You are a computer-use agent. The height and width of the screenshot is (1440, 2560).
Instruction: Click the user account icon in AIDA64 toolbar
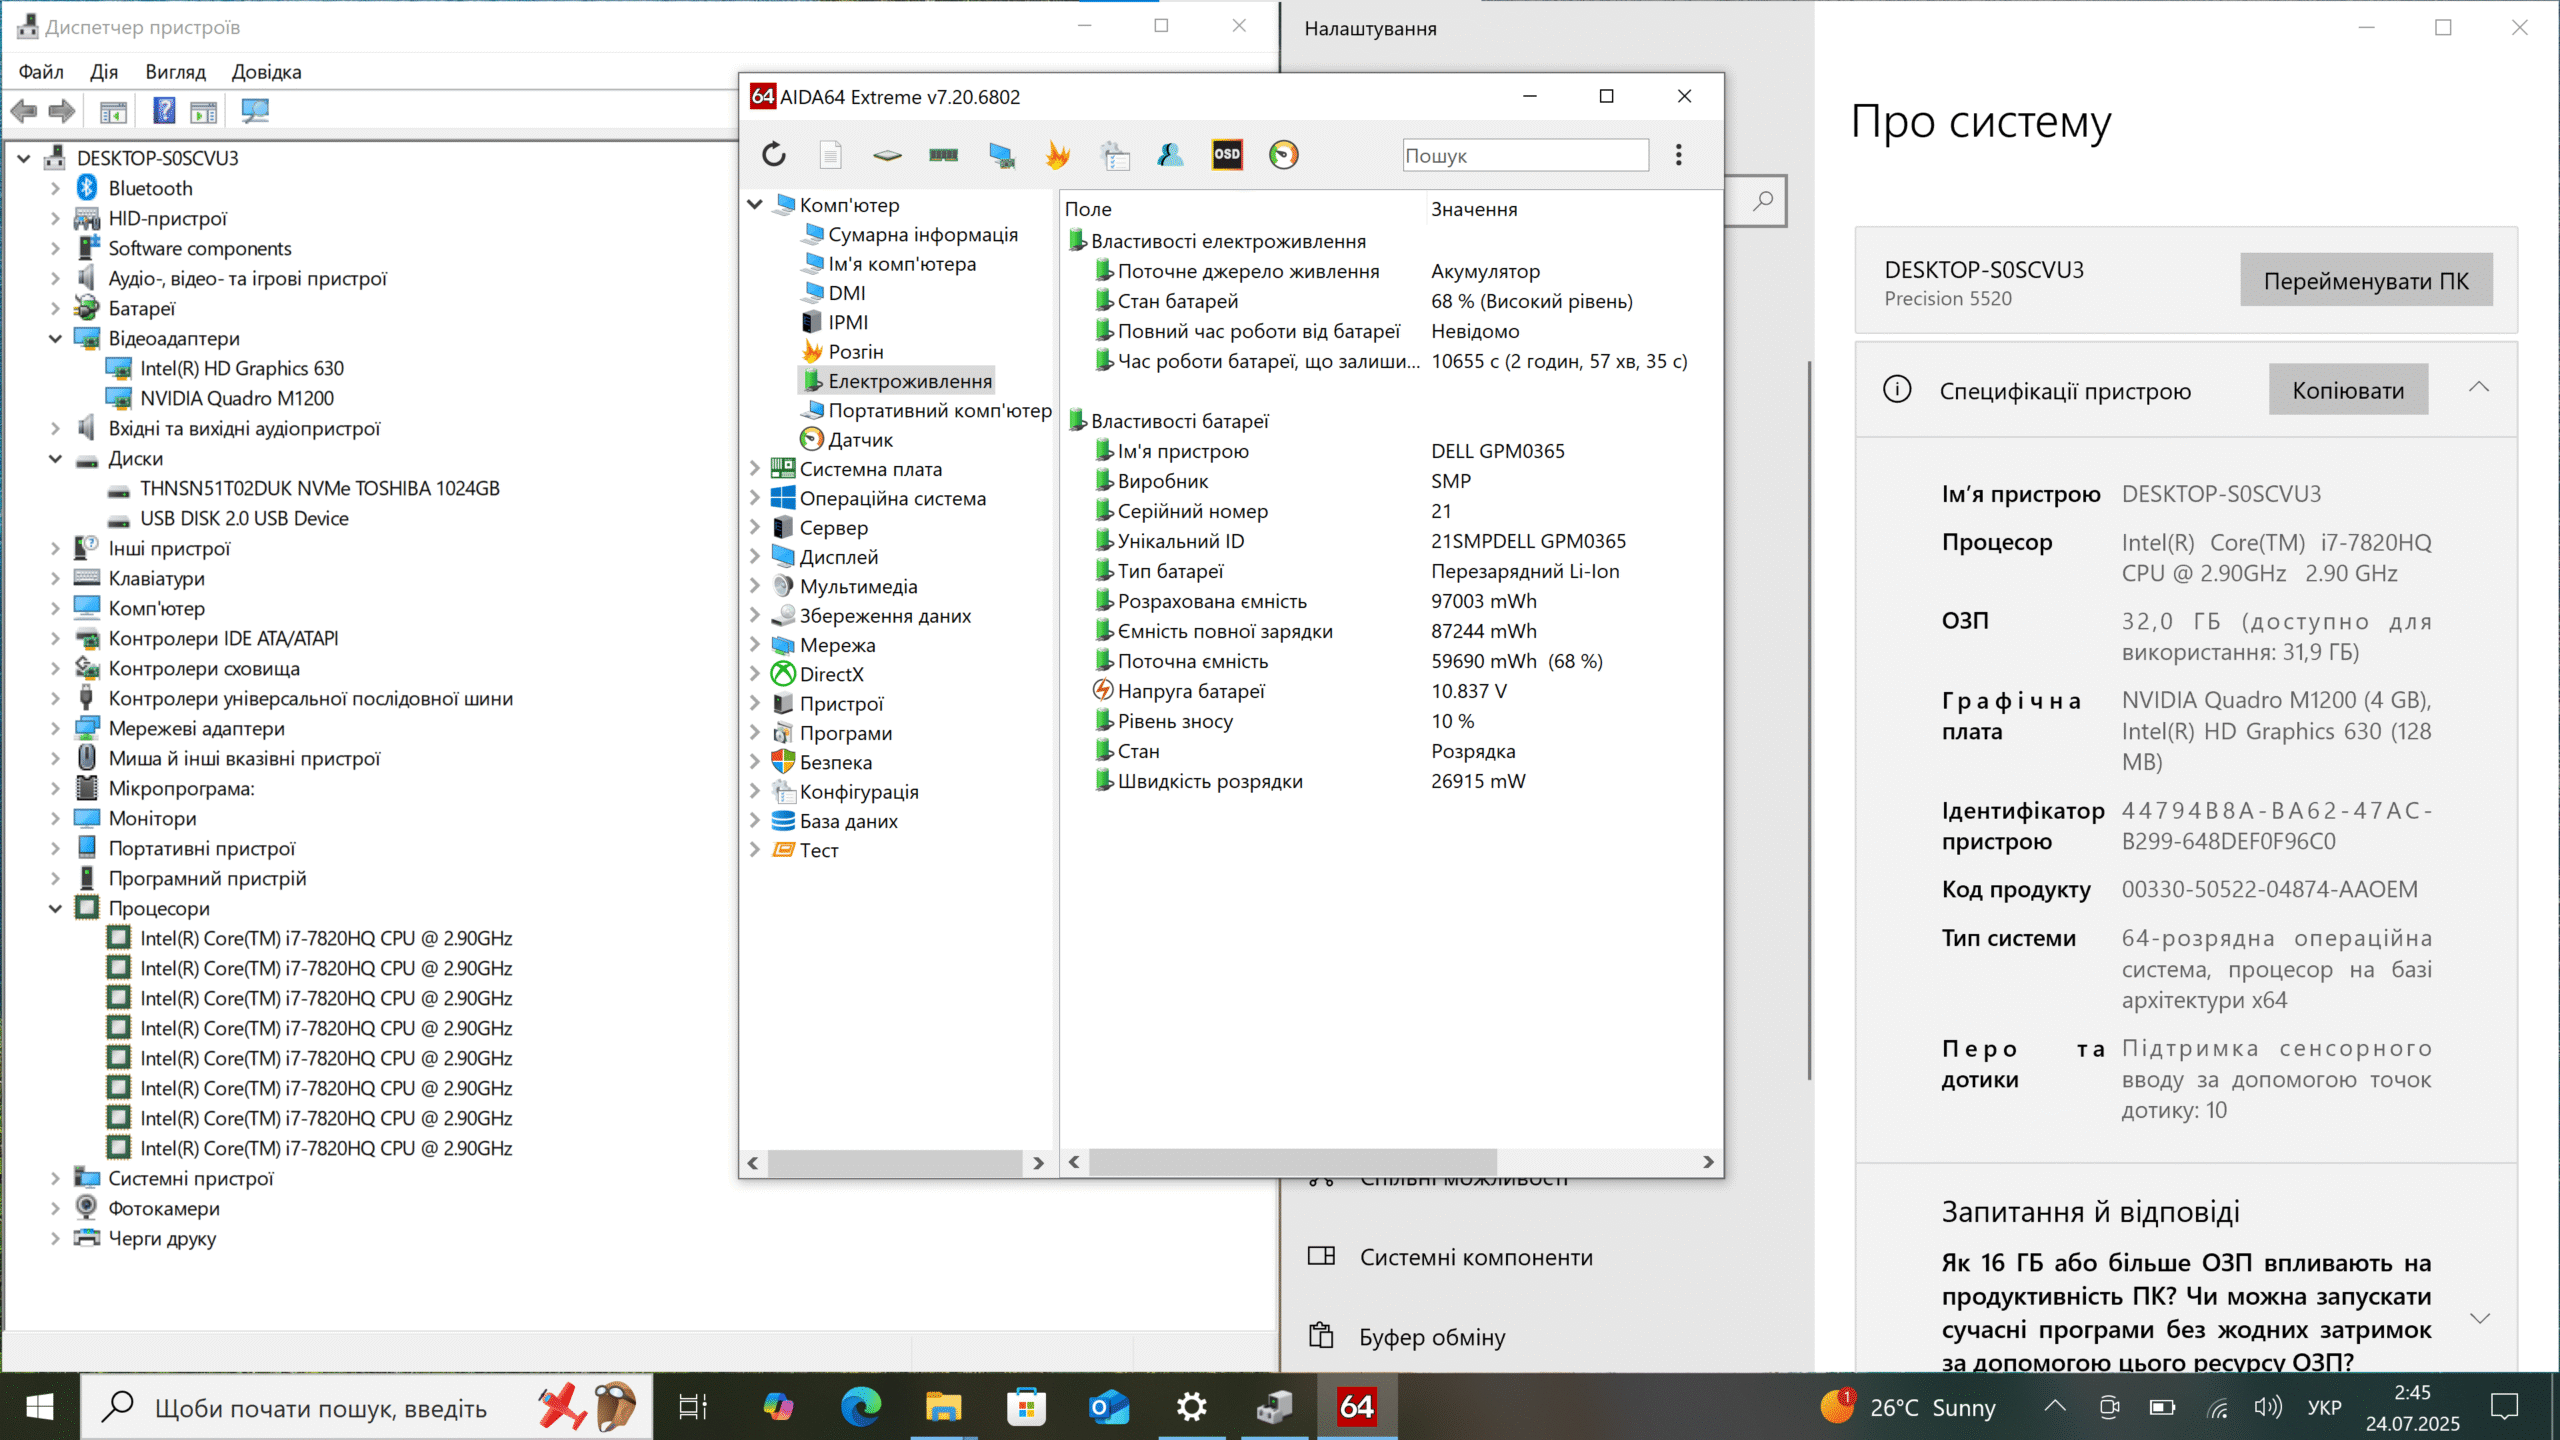[1170, 155]
